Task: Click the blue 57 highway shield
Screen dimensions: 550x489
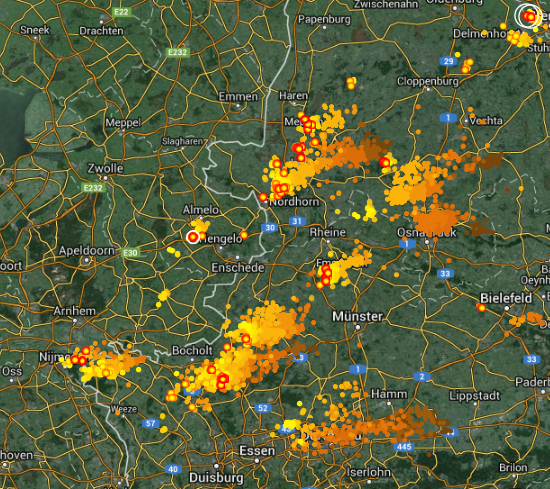Action: tap(150, 423)
